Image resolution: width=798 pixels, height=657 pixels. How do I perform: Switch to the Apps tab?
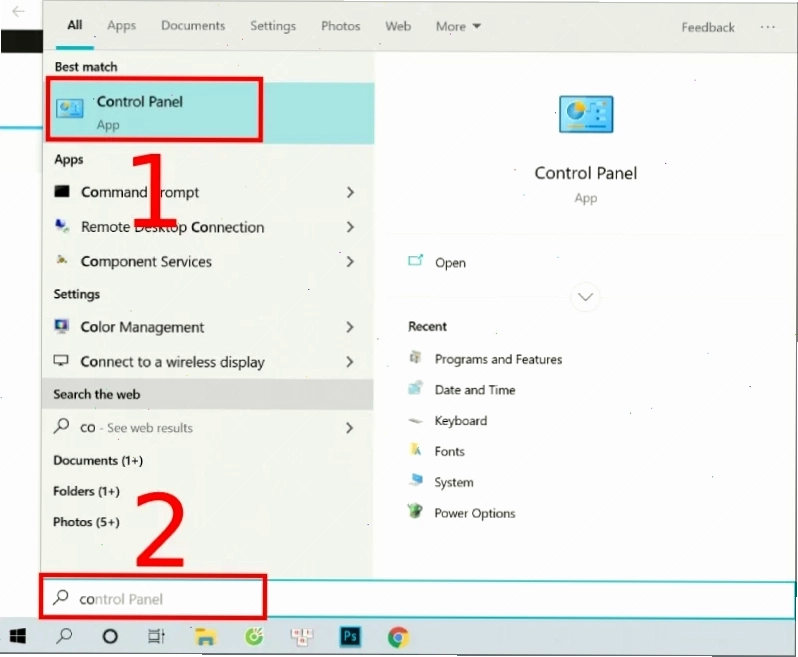122,25
